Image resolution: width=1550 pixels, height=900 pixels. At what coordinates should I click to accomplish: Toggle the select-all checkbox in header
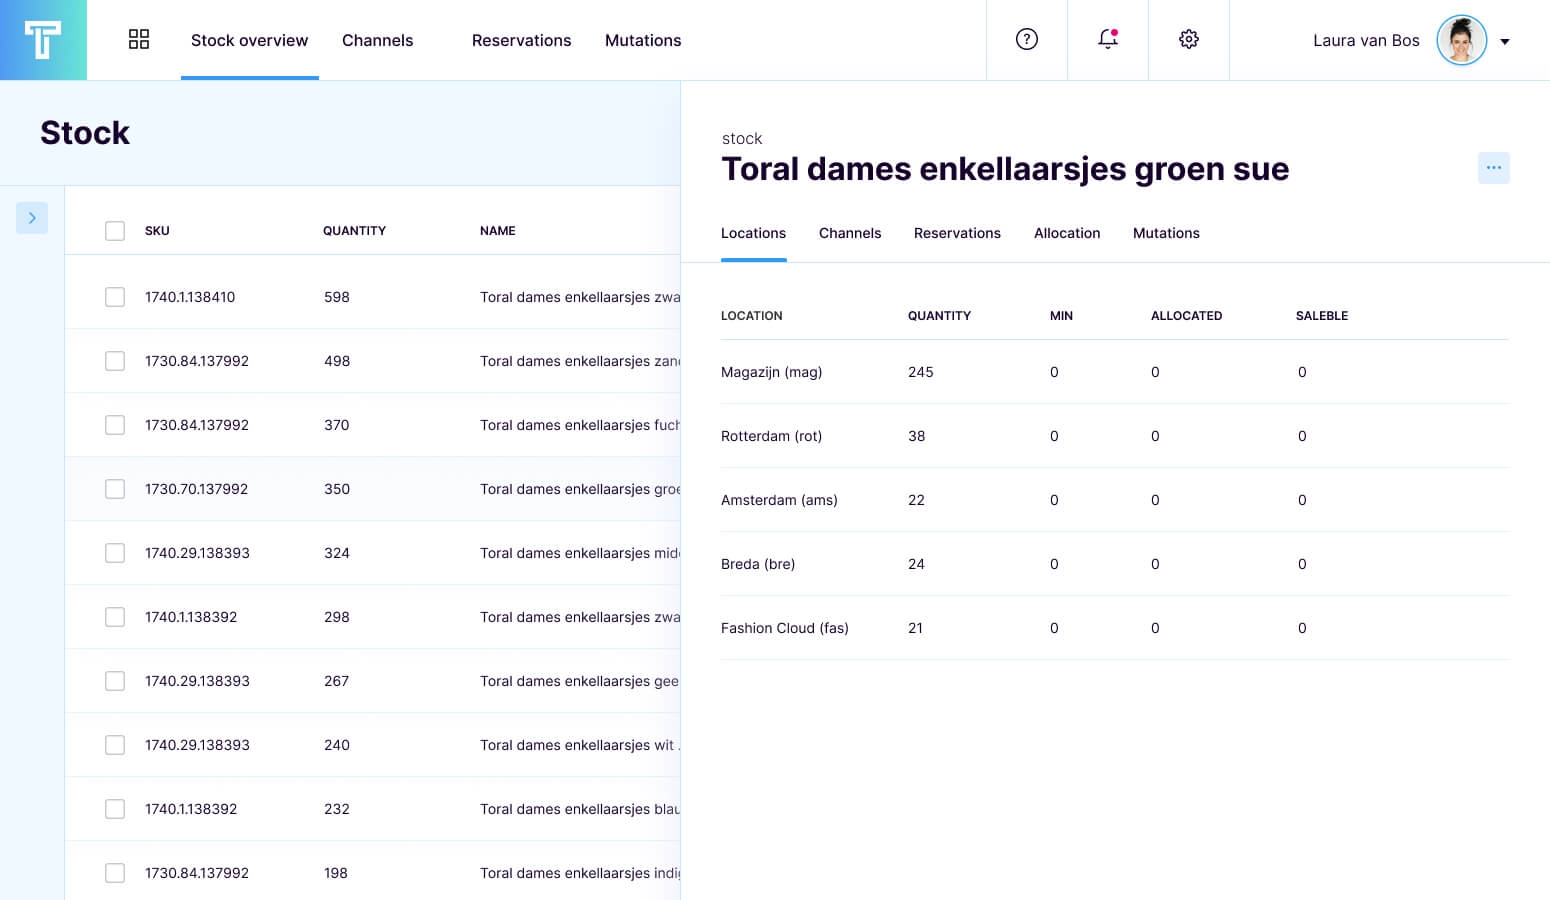click(115, 231)
